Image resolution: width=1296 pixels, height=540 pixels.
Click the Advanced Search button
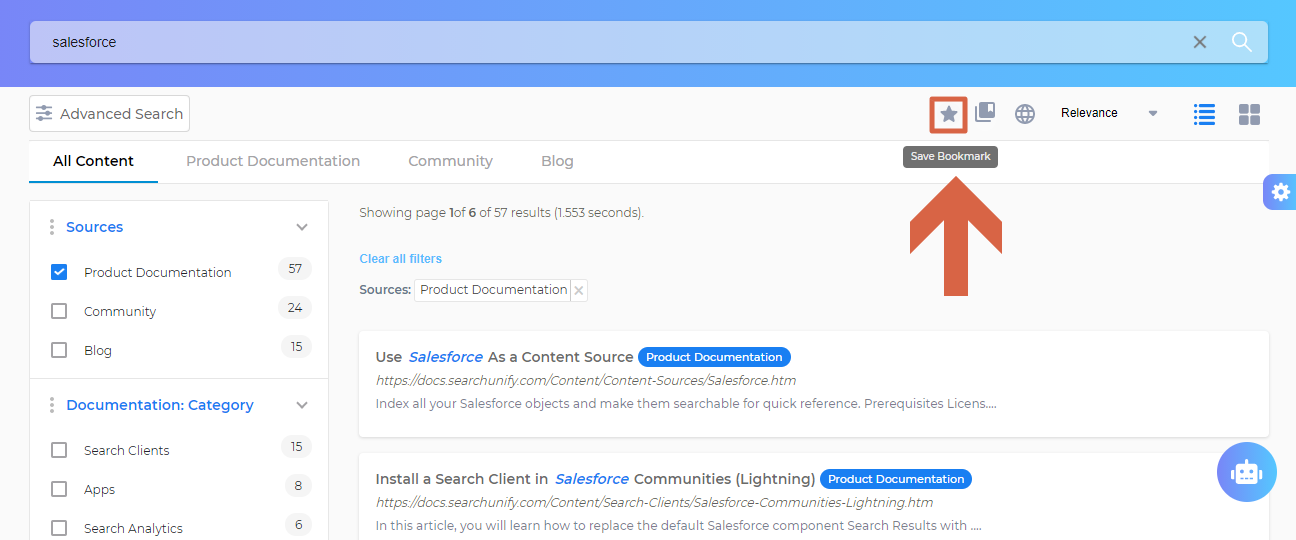click(109, 114)
